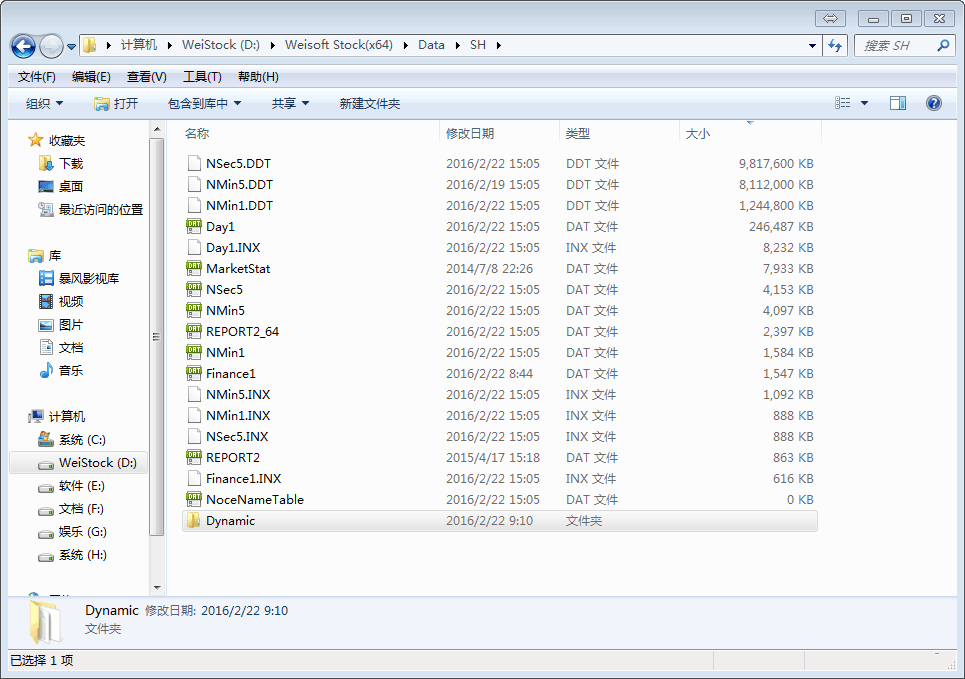Click the search magnifier icon
Image resolution: width=965 pixels, height=679 pixels.
pyautogui.click(x=942, y=45)
